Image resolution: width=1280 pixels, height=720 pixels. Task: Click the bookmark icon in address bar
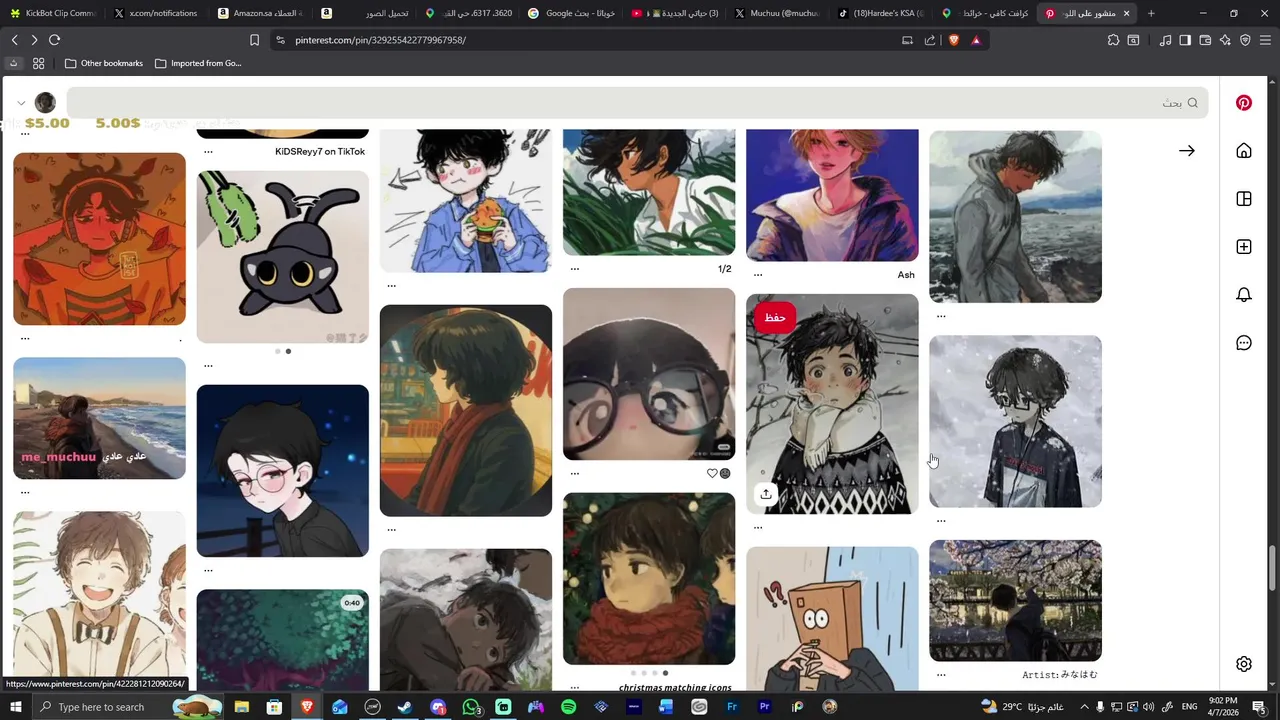coord(254,40)
